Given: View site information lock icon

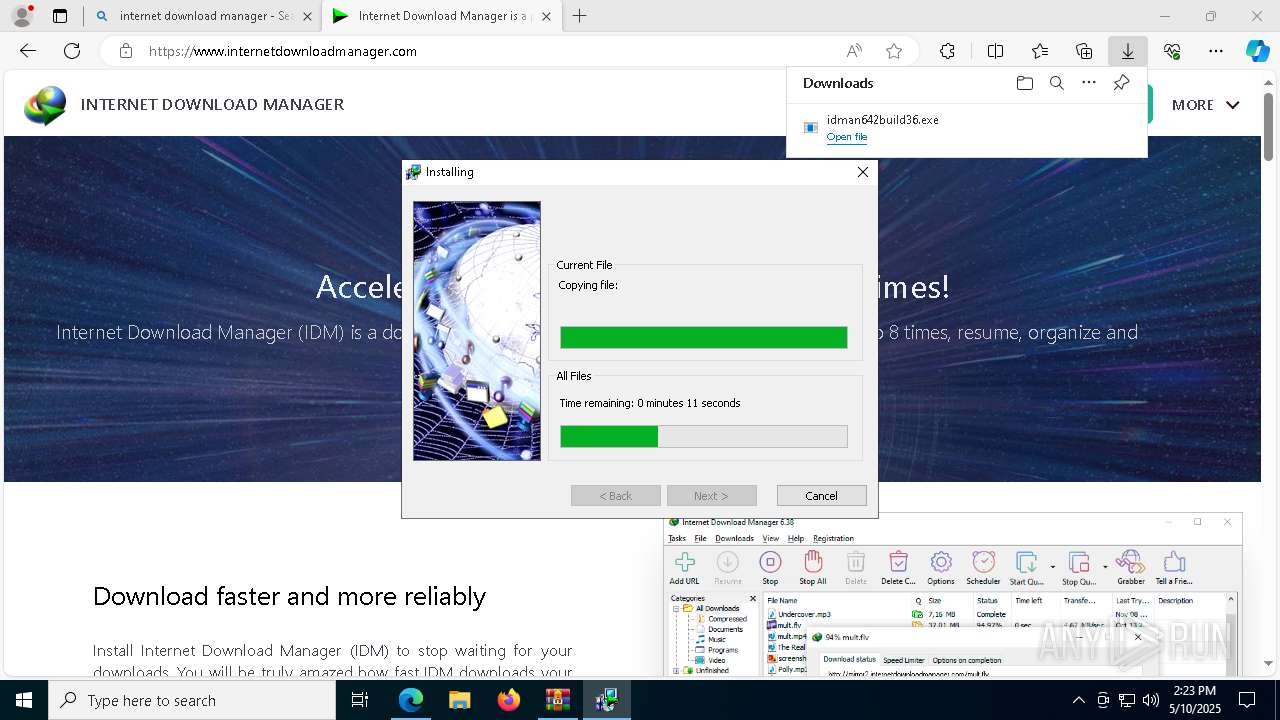Looking at the screenshot, I should (x=125, y=51).
